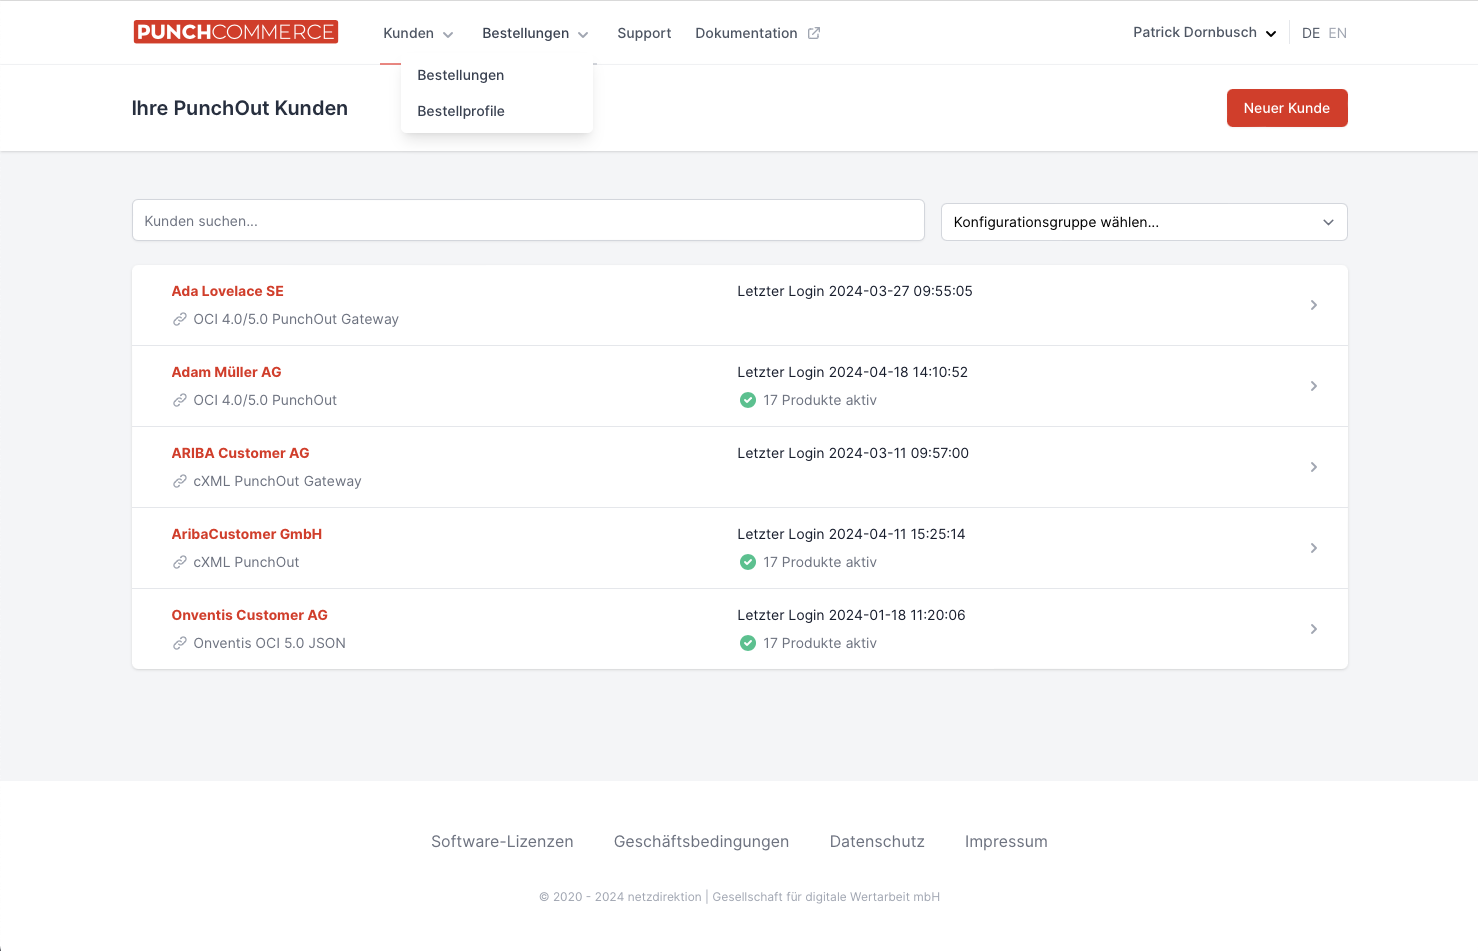Open AribaCustomer GmbH customer

247,534
